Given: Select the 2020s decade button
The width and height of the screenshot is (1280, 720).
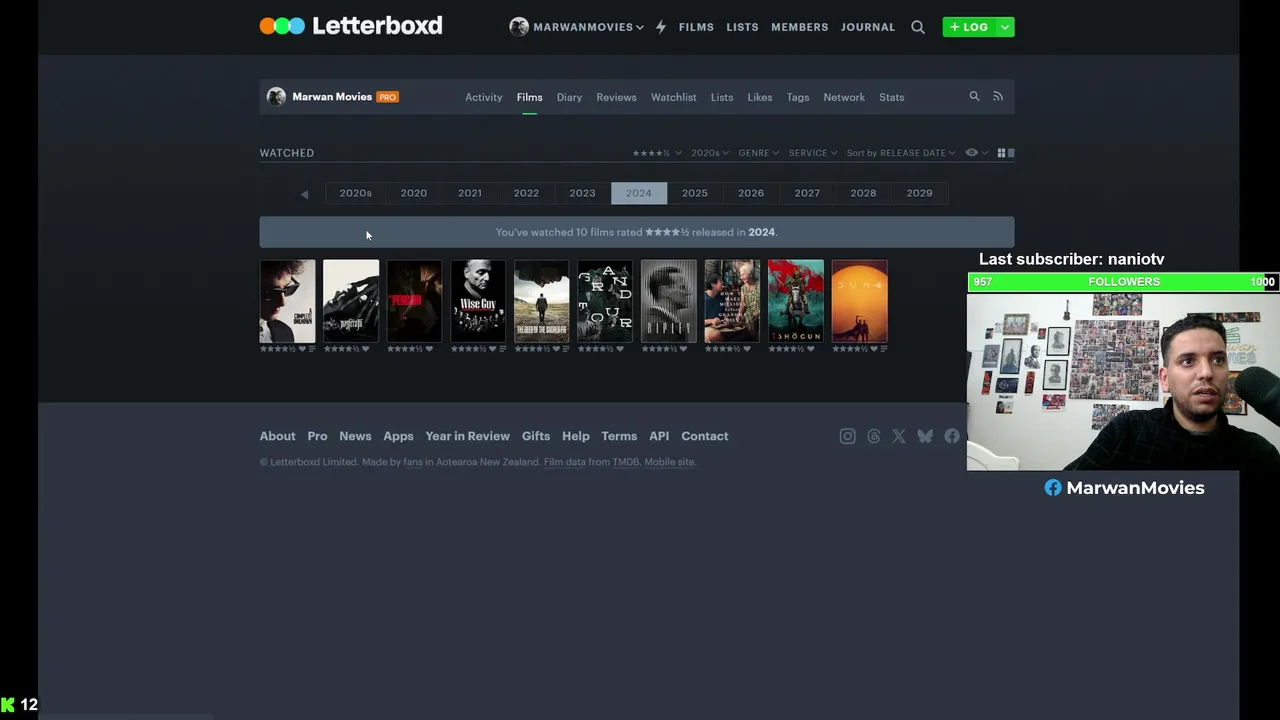Looking at the screenshot, I should pyautogui.click(x=355, y=193).
